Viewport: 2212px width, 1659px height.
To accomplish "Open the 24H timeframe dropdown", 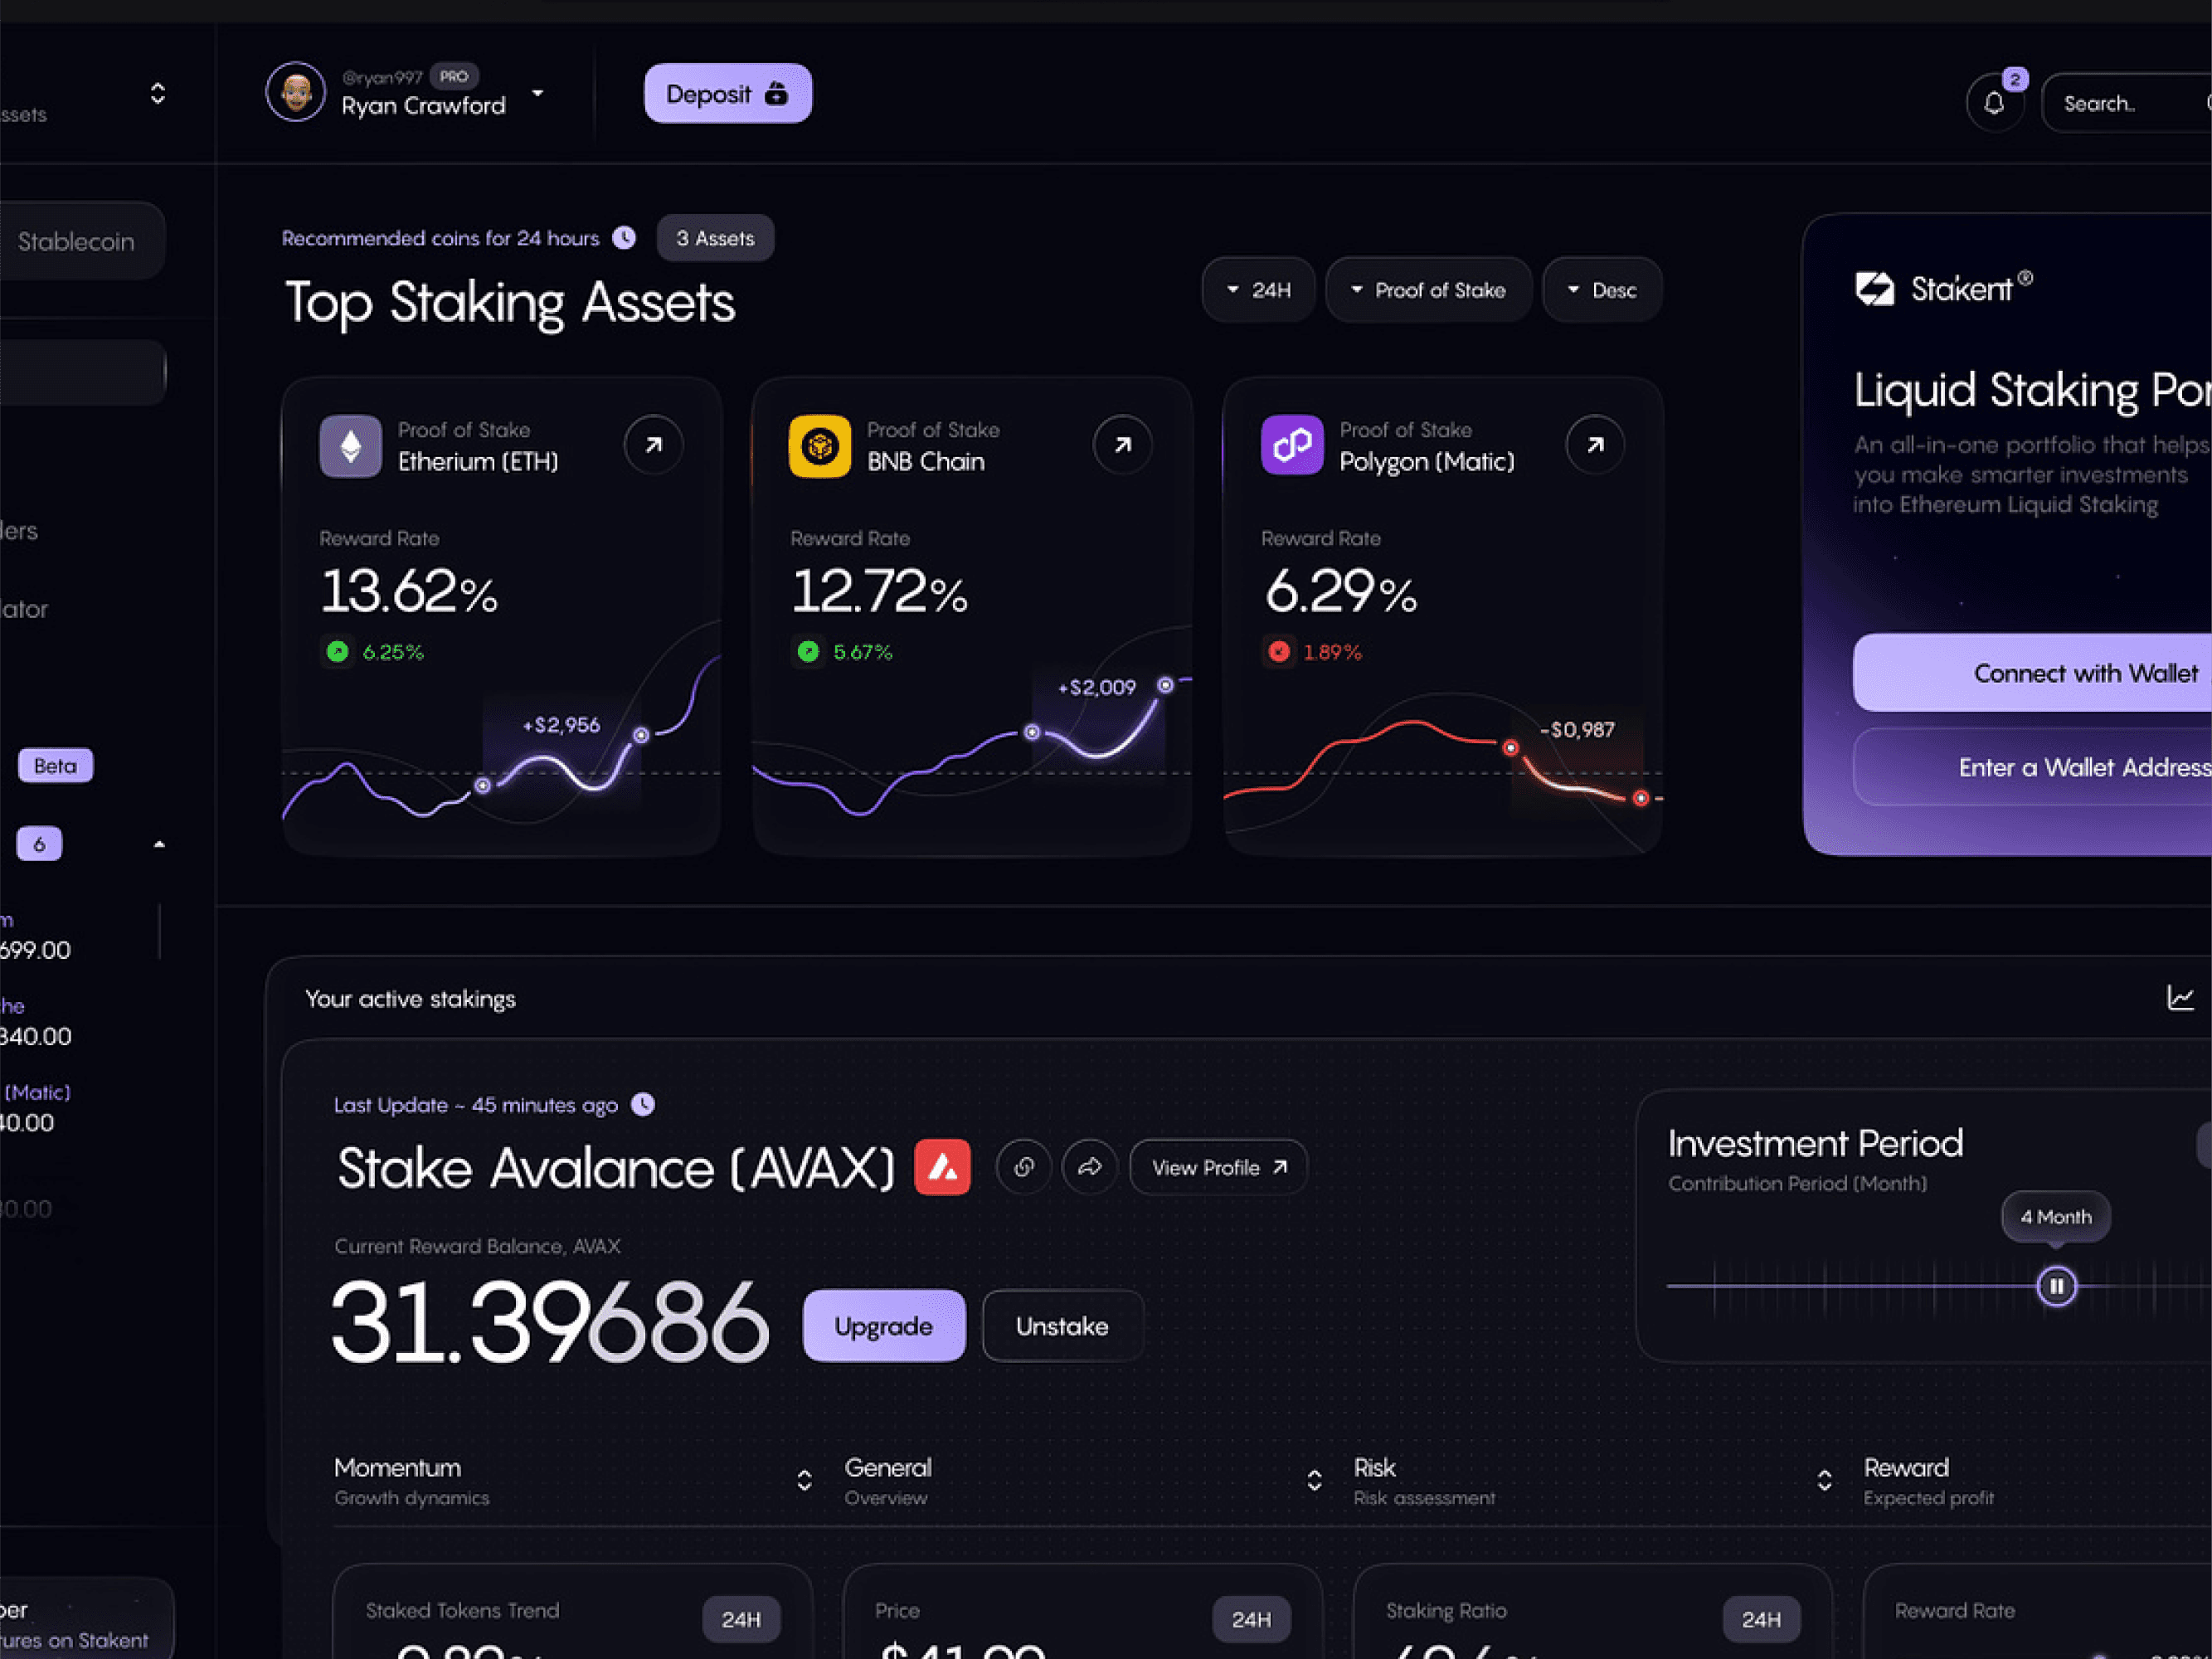I will pyautogui.click(x=1258, y=290).
